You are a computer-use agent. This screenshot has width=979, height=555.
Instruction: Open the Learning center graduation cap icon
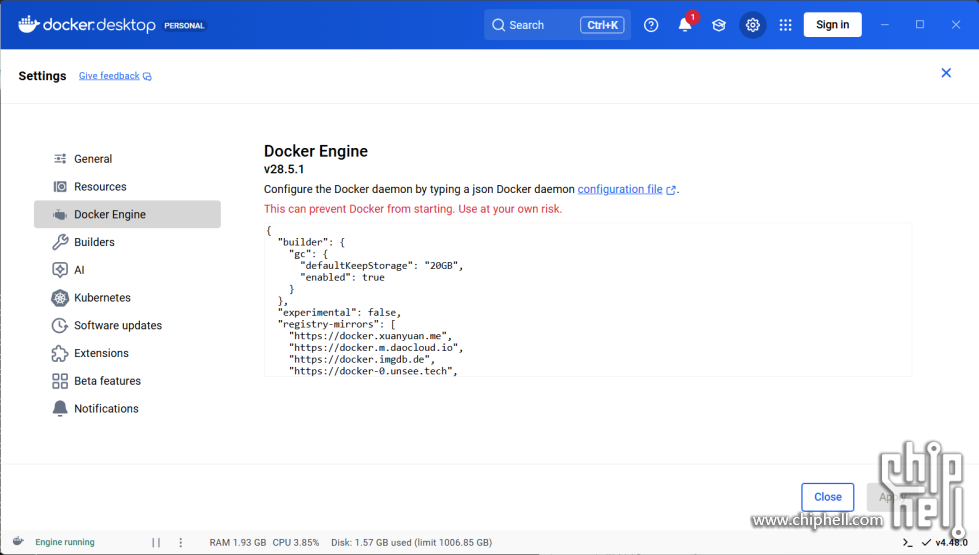click(719, 25)
